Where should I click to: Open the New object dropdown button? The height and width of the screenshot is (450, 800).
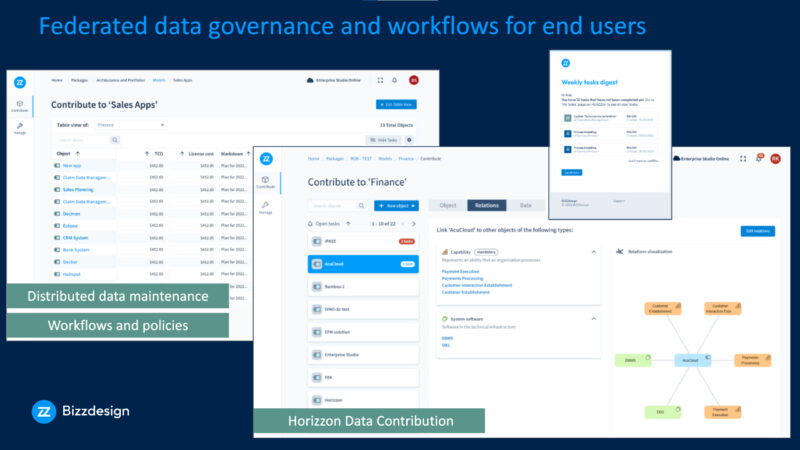tap(396, 206)
